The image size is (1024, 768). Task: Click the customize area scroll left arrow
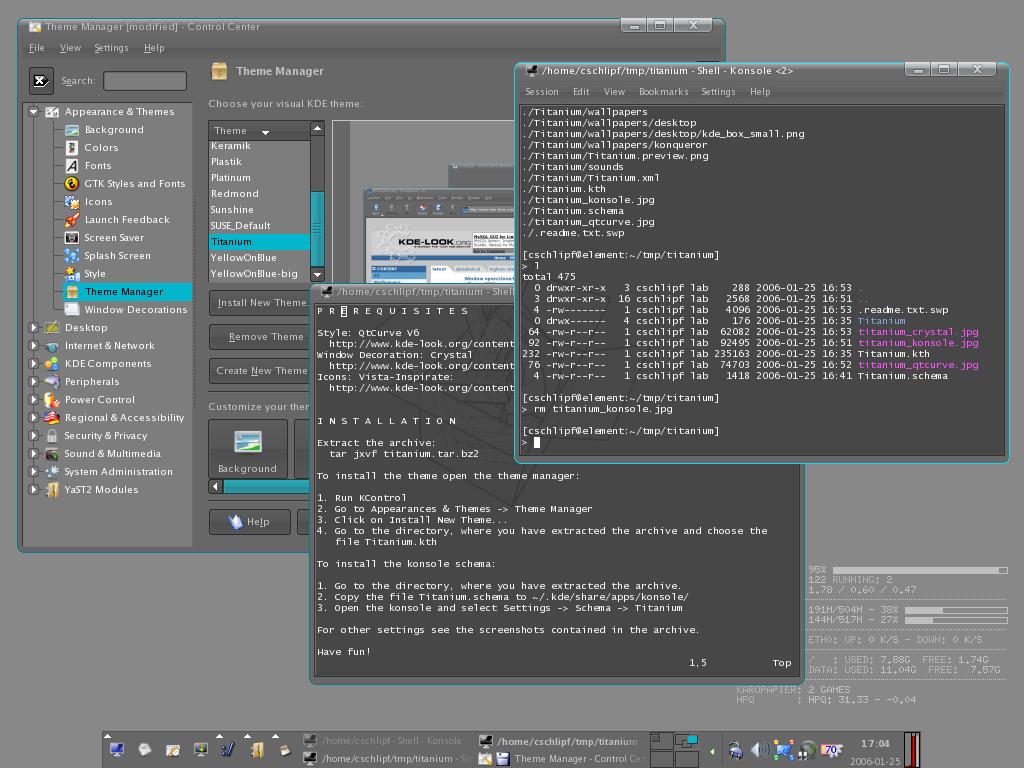pyautogui.click(x=216, y=487)
